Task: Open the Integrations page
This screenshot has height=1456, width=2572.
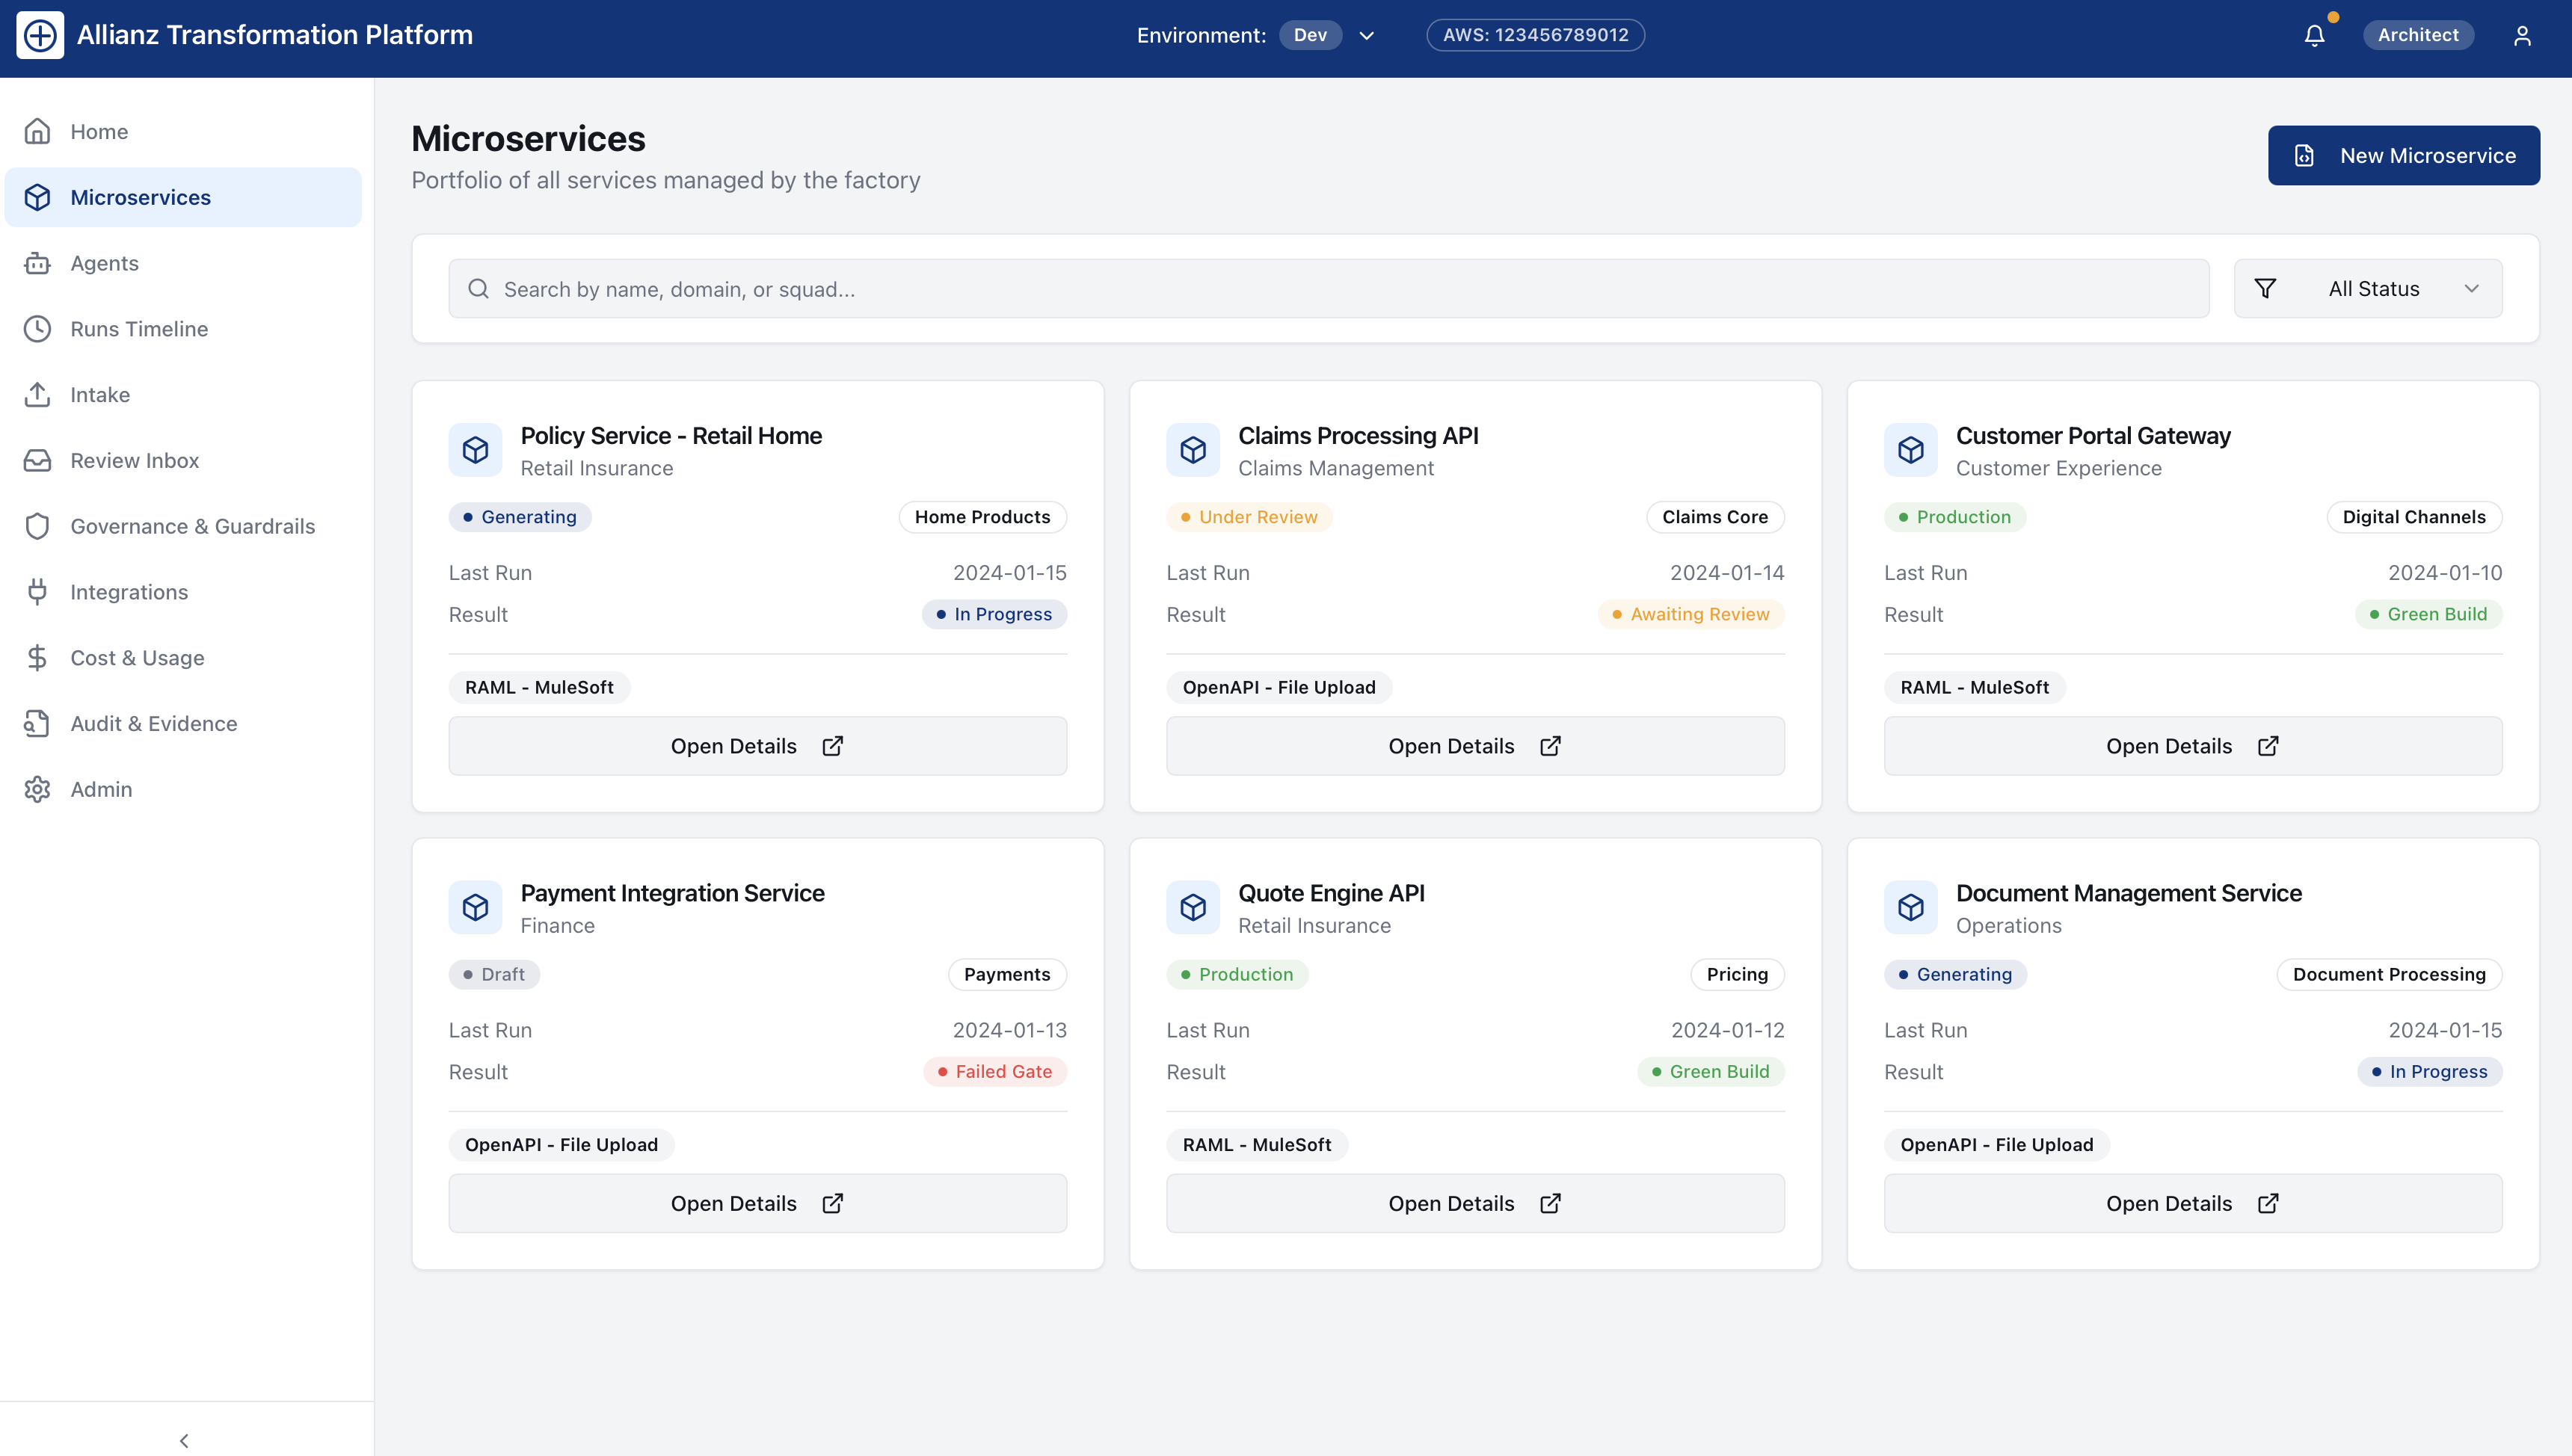Action: [129, 591]
